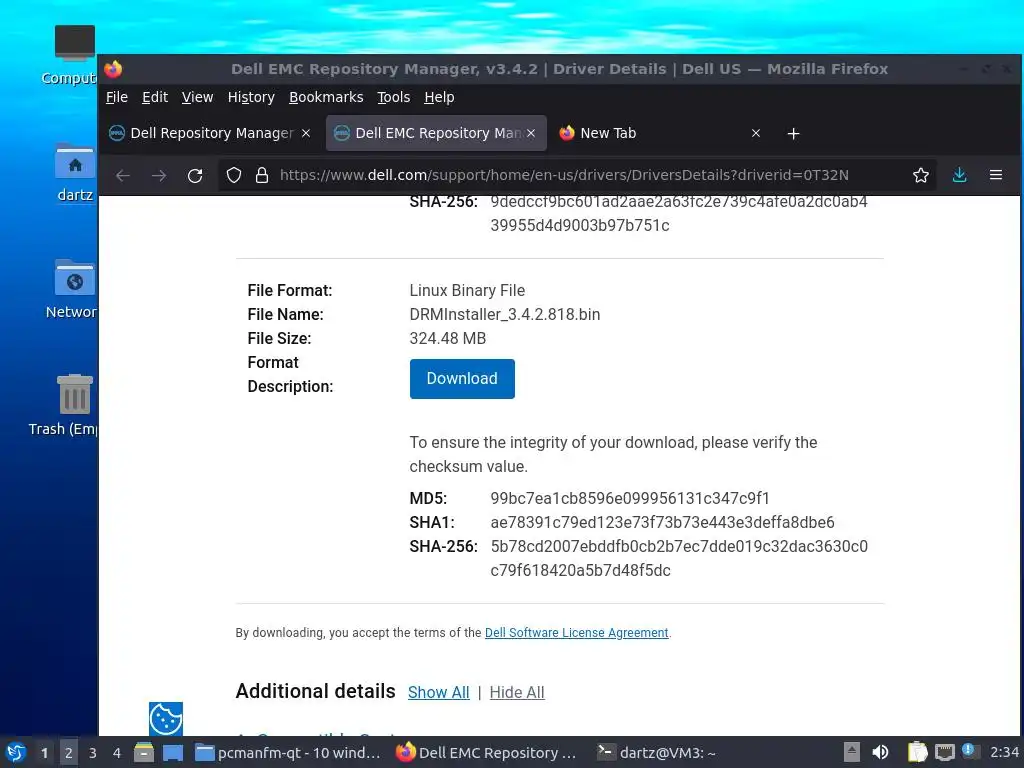Click the show desktop taskbar icon
Viewport: 1024px width, 768px height.
173,752
